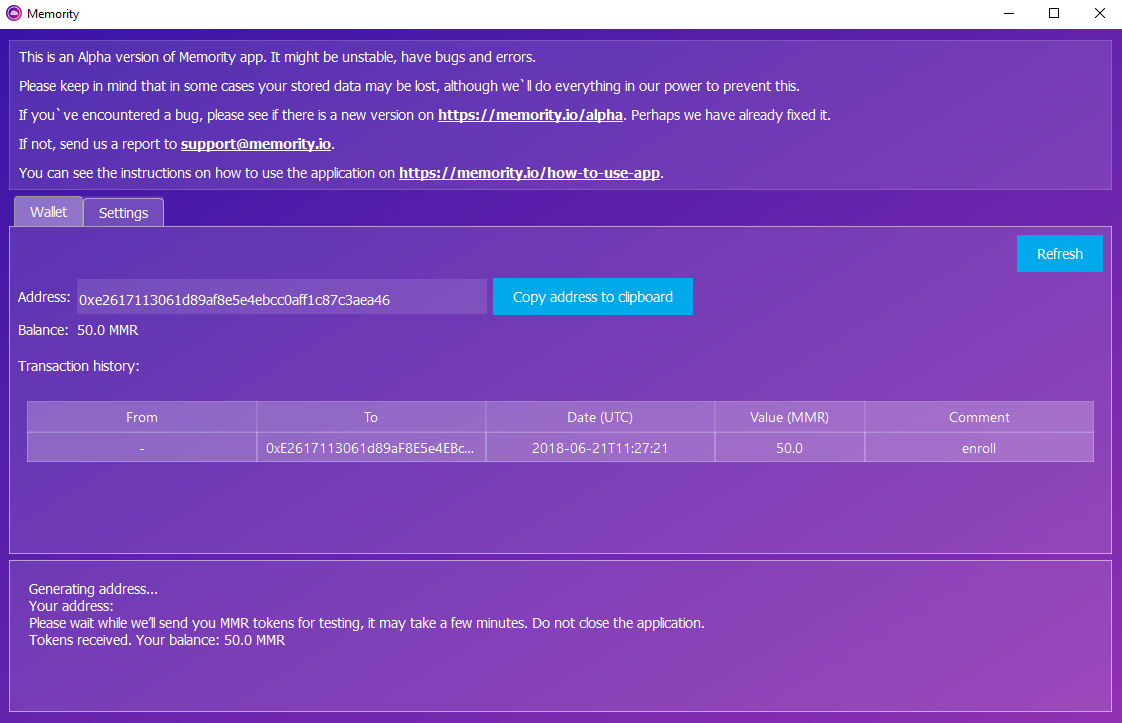This screenshot has height=723, width=1122.
Task: Select the 0xE2617113061d89aF8E5e4EBc... To cell
Action: [371, 448]
